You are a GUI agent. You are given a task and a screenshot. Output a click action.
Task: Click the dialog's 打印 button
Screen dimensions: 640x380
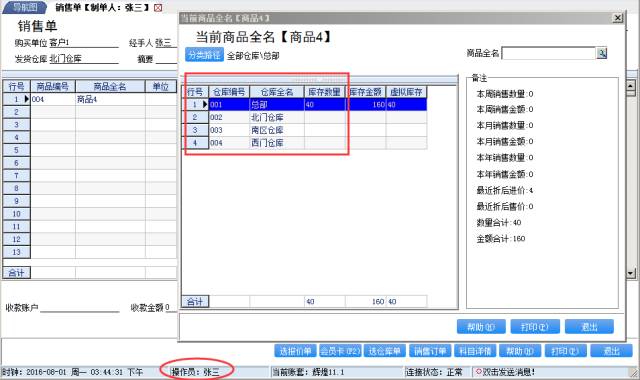point(535,327)
